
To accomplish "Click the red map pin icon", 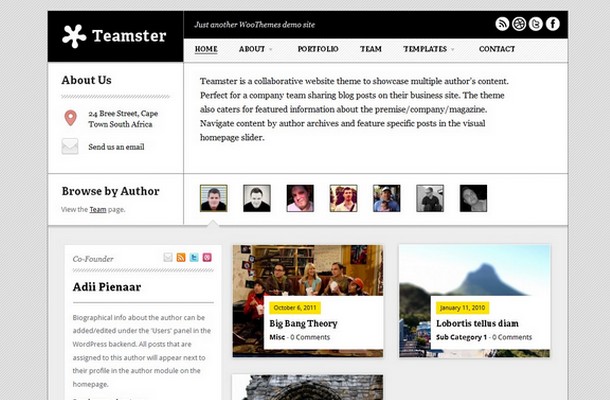I will [x=70, y=118].
